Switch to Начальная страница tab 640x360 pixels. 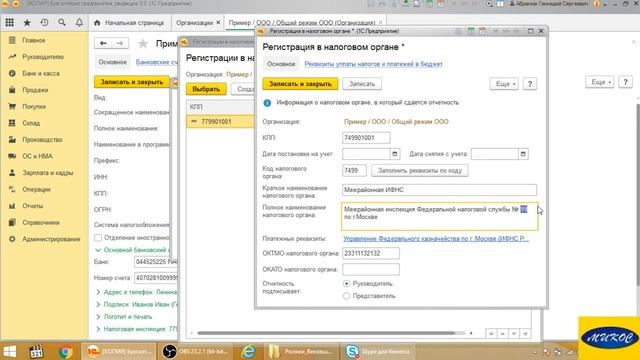(x=130, y=23)
